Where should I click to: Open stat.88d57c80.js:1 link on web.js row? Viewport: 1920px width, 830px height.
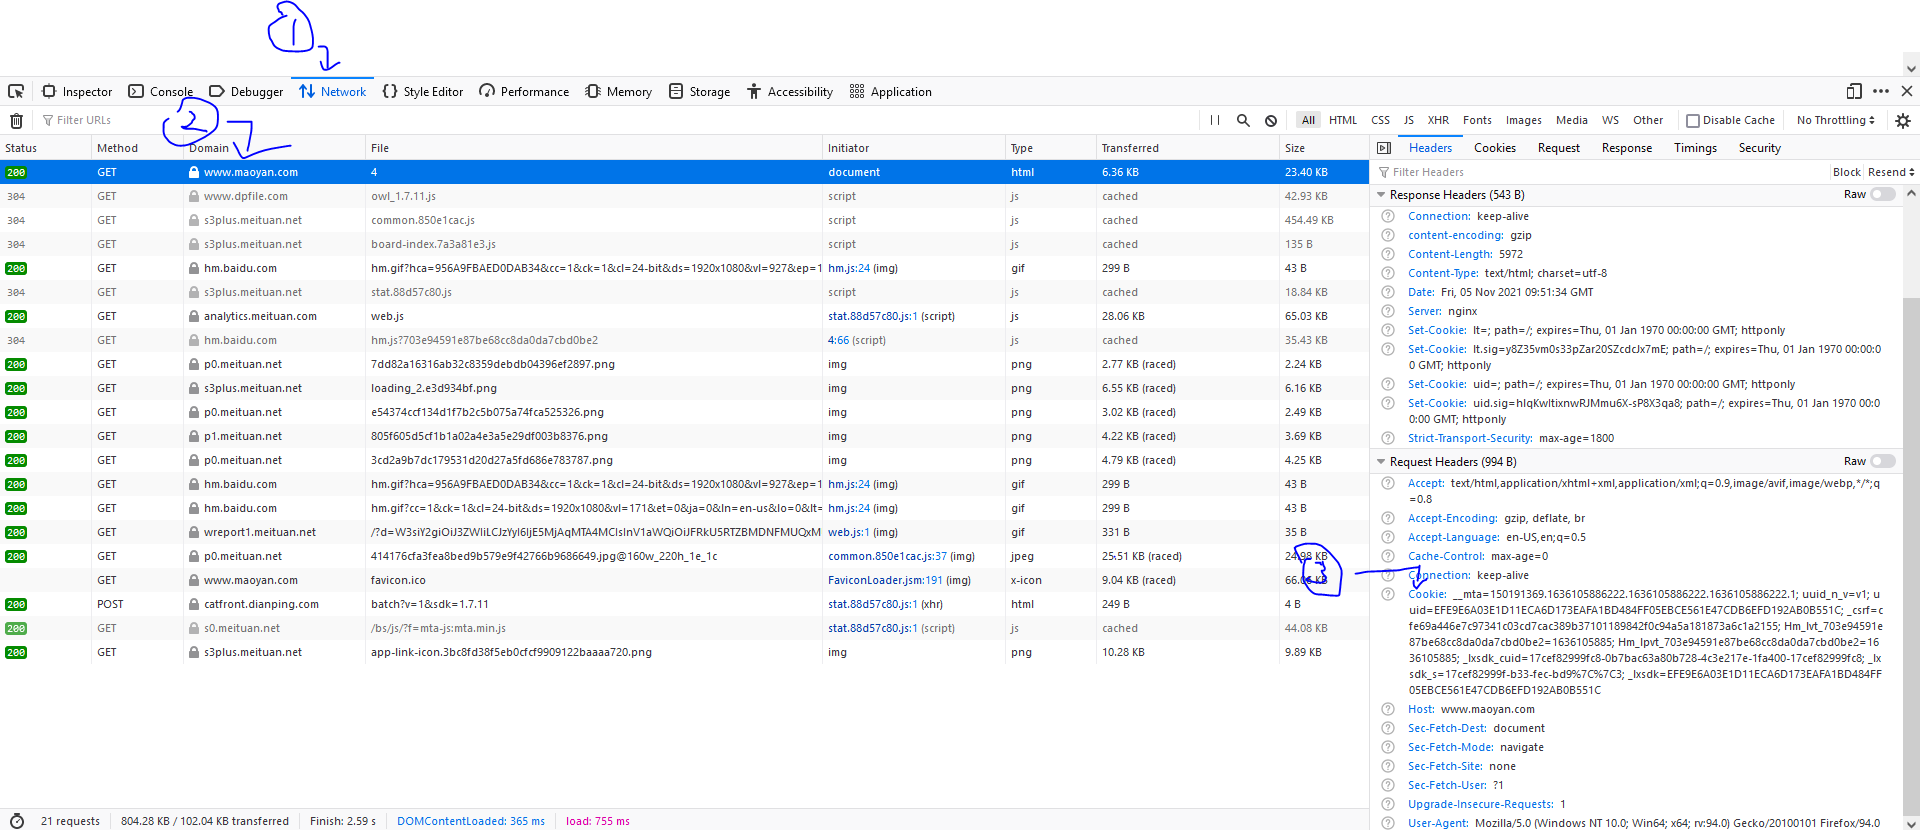click(872, 316)
